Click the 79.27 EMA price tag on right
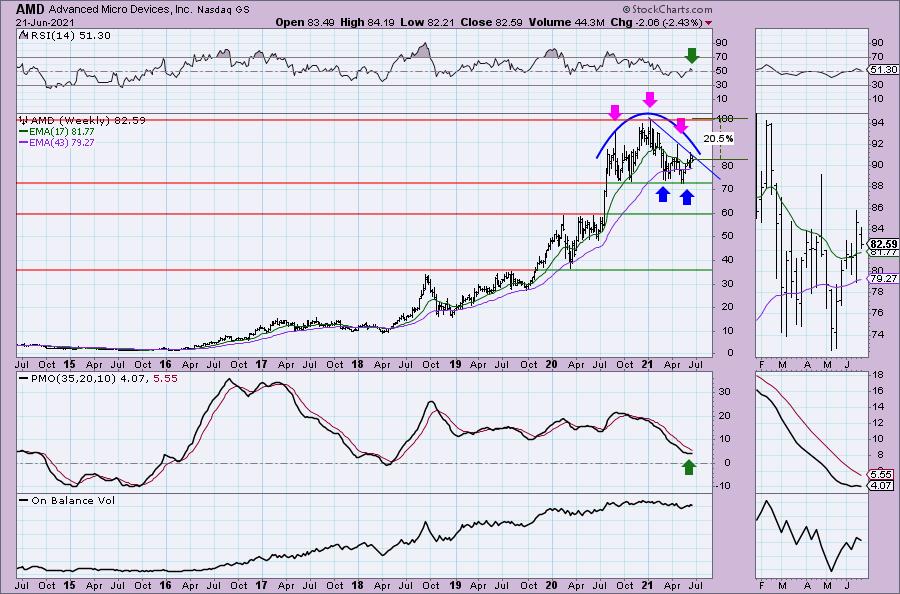 pos(884,278)
